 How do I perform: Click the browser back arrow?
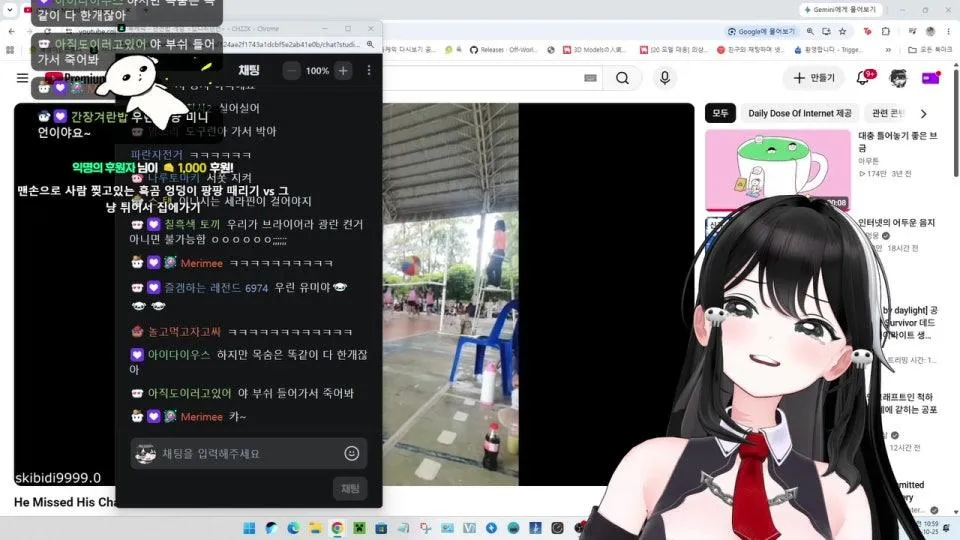click(x=12, y=31)
